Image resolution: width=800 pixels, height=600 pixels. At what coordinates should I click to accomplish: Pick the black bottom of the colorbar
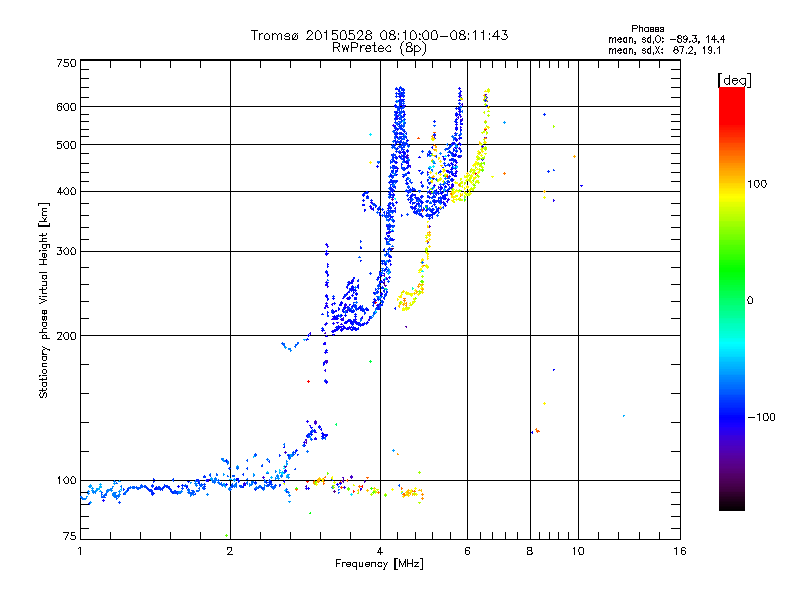tap(732, 505)
